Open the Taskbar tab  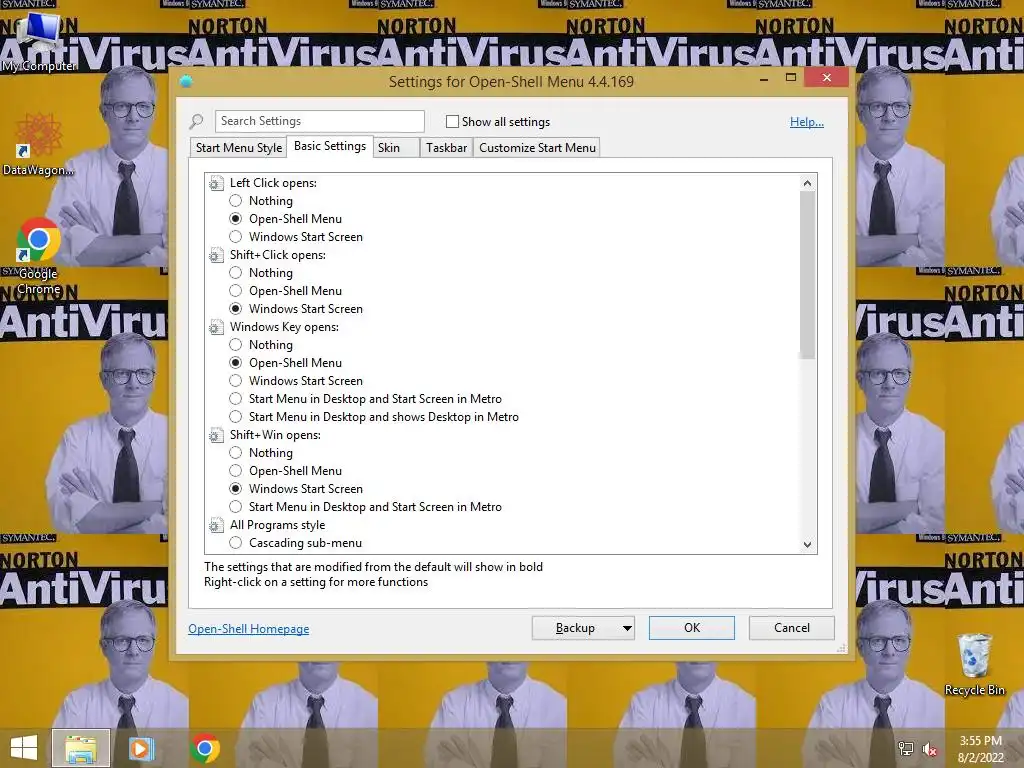click(x=447, y=148)
